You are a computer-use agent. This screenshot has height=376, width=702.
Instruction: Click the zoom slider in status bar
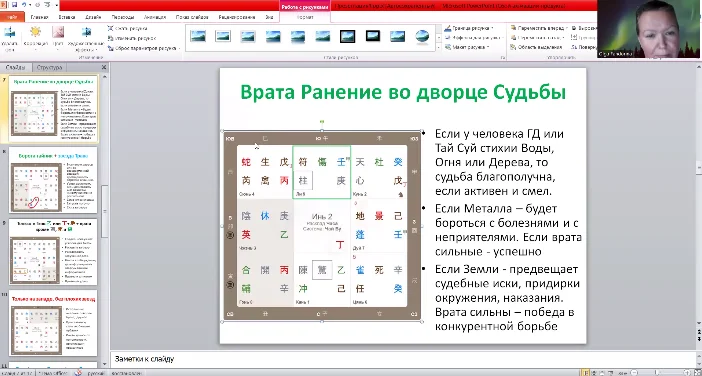click(x=658, y=372)
